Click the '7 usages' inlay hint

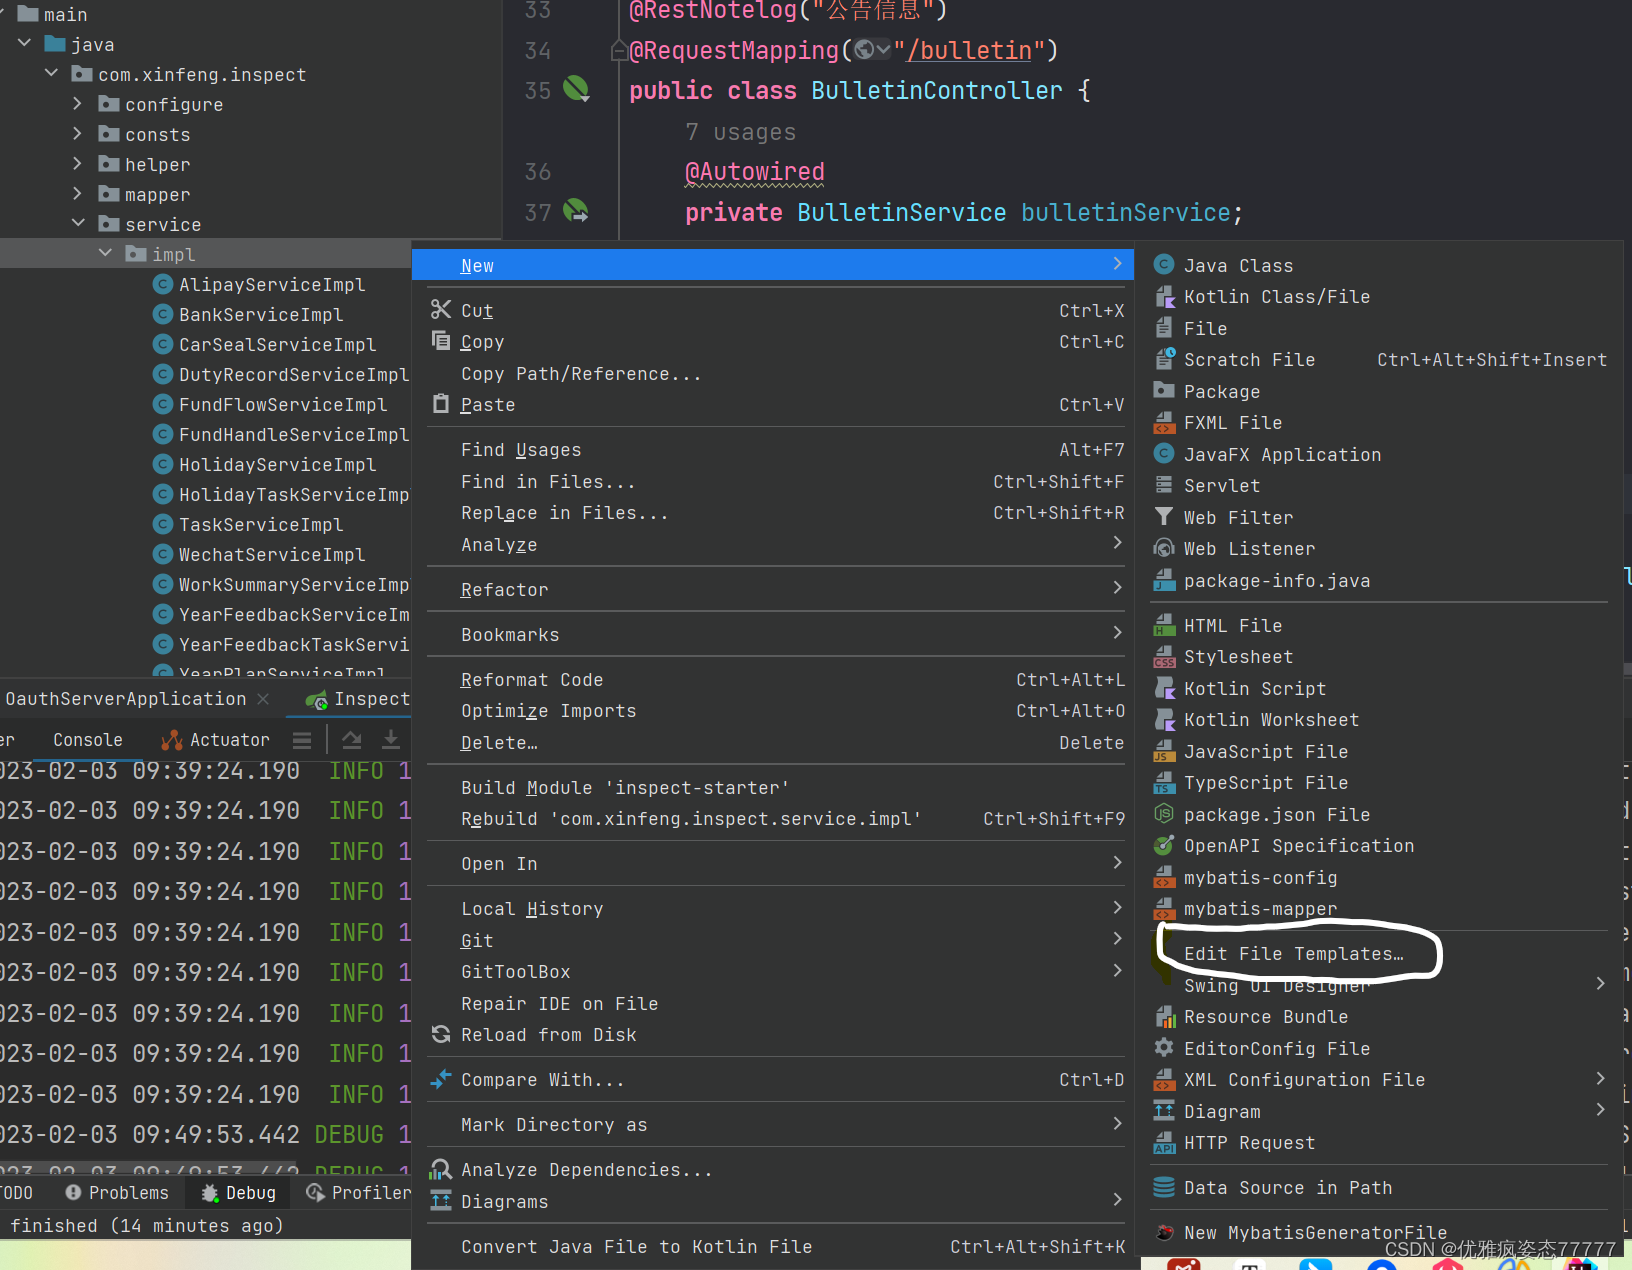(x=741, y=132)
